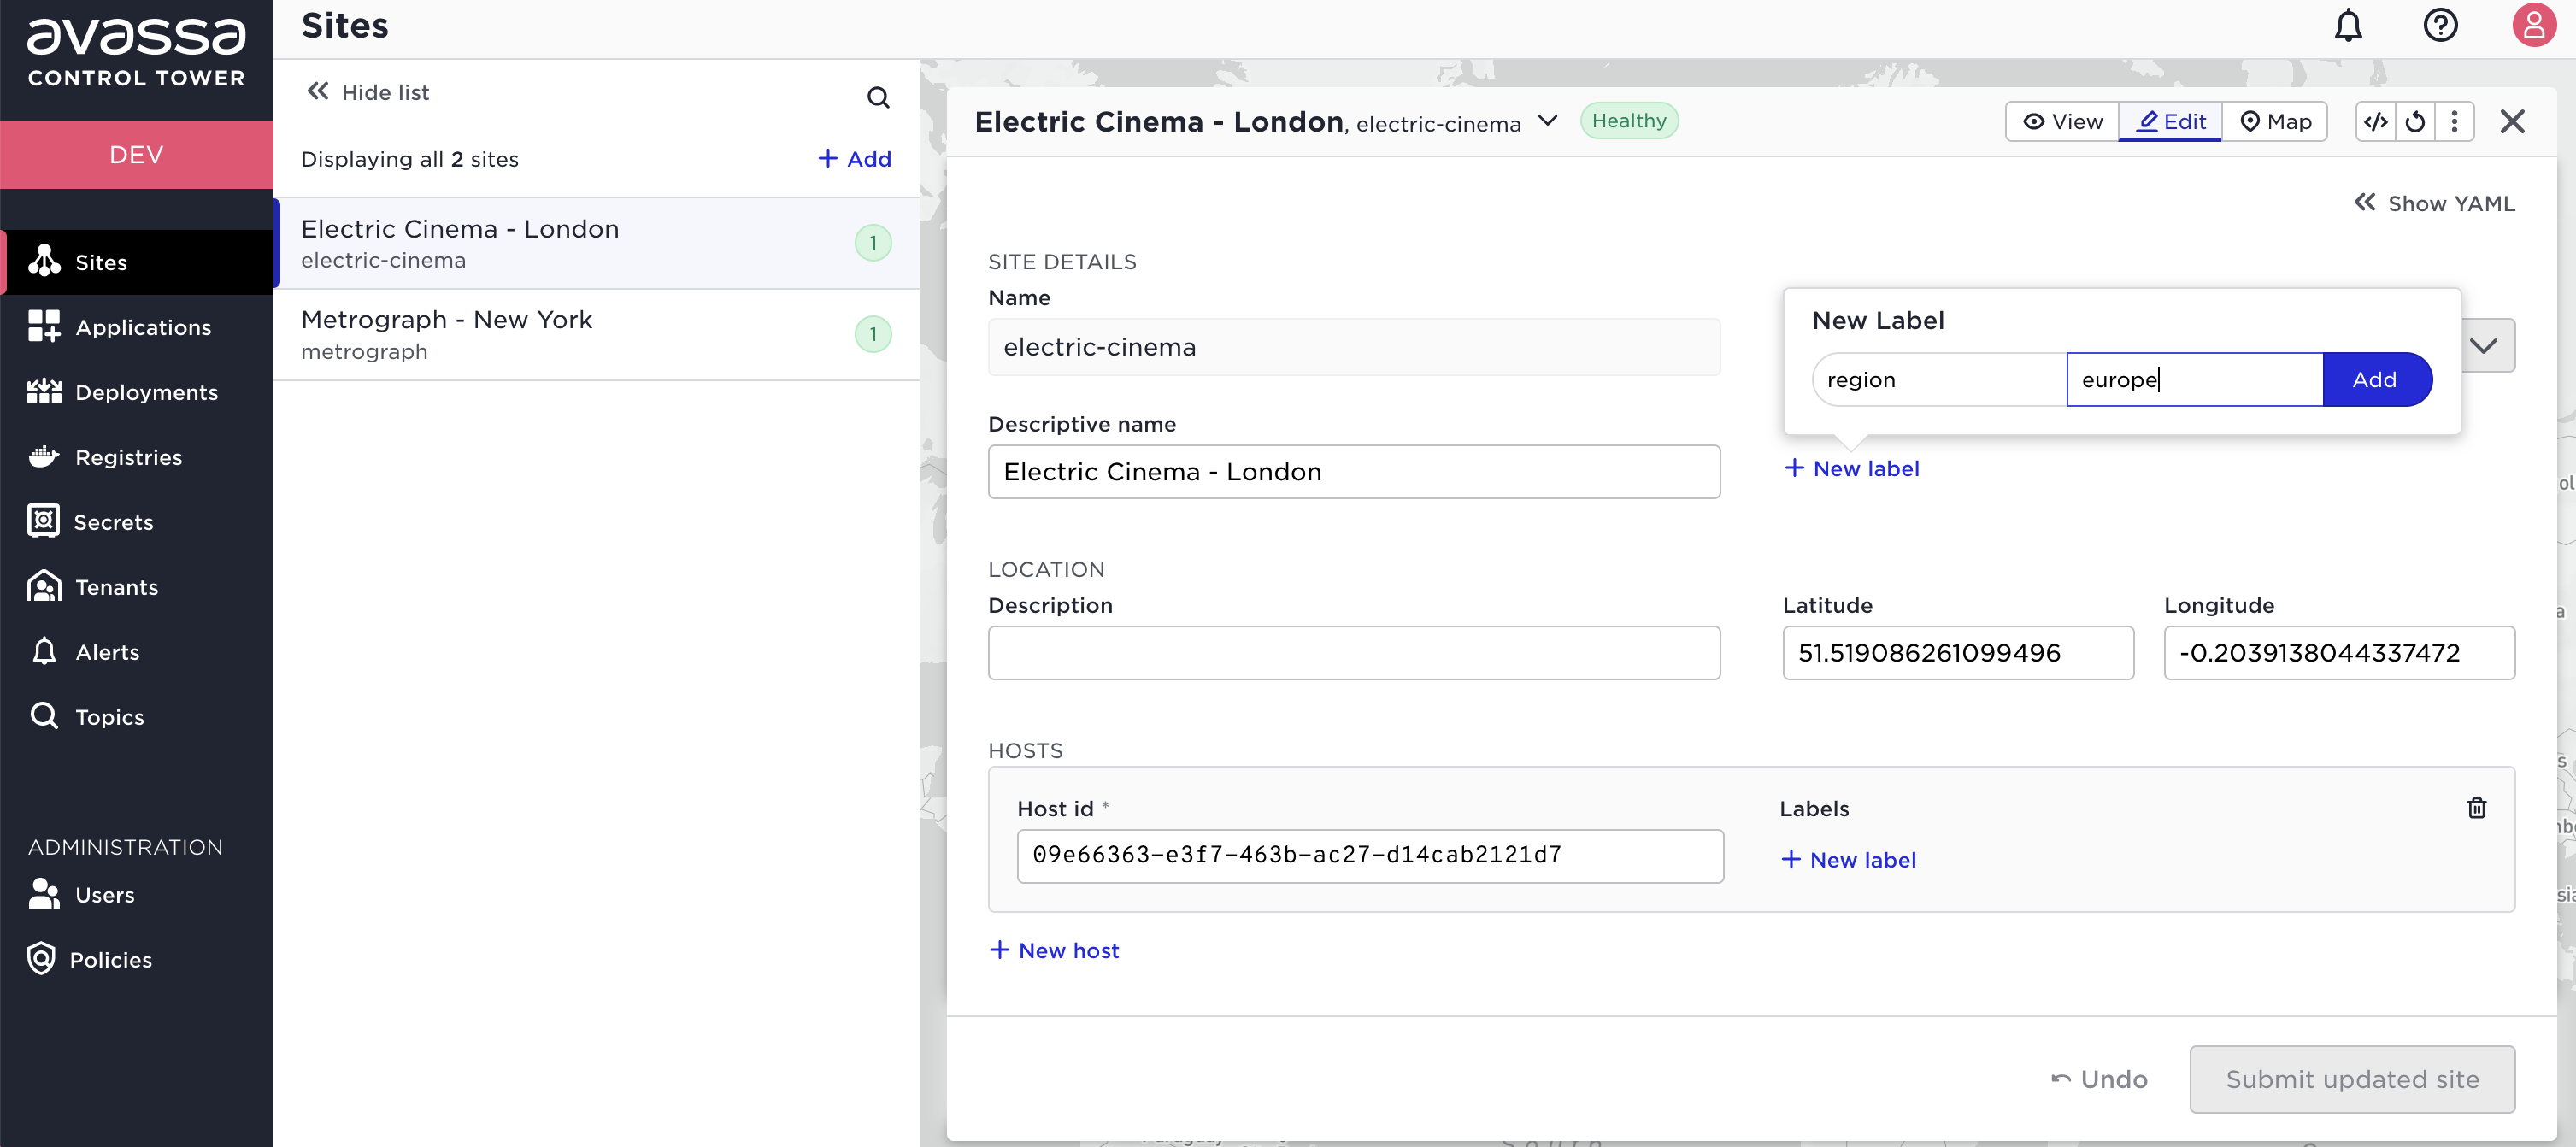Viewport: 2576px width, 1147px height.
Task: Delete the host with the trash icon
Action: pos(2476,808)
